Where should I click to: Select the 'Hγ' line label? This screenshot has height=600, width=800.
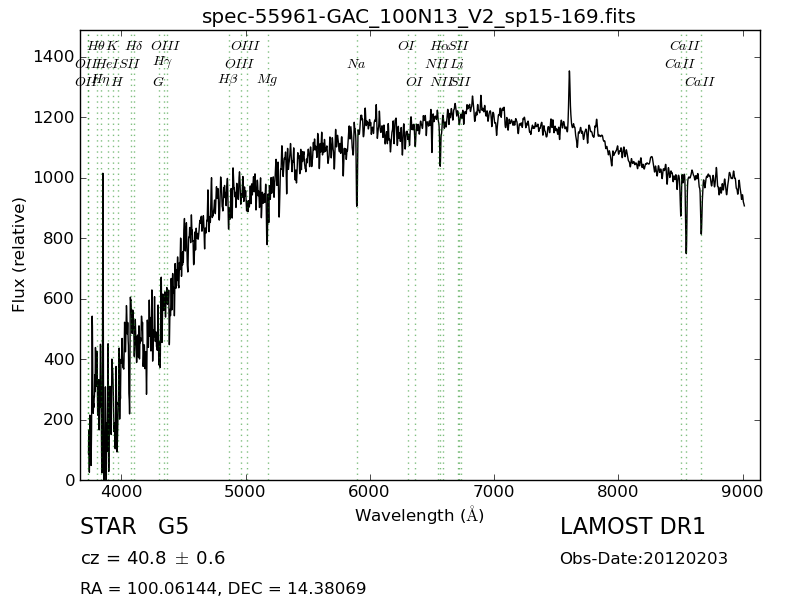(163, 62)
